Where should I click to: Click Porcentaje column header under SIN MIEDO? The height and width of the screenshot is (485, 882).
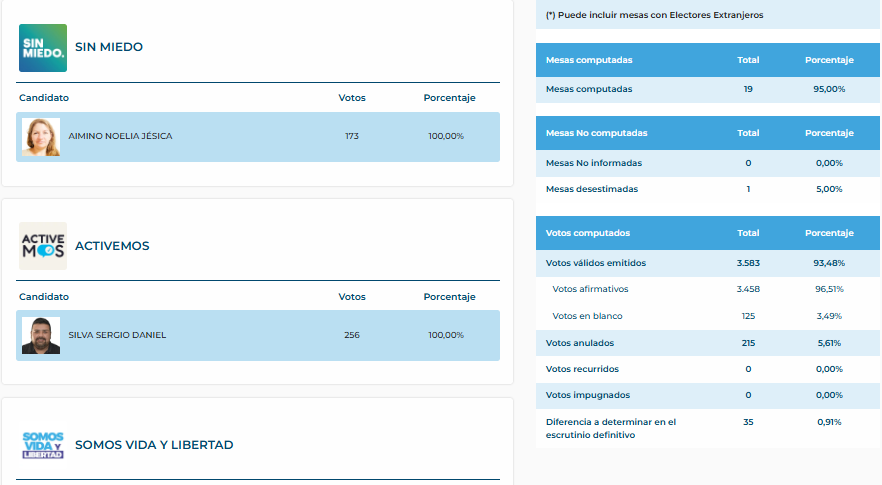click(449, 98)
